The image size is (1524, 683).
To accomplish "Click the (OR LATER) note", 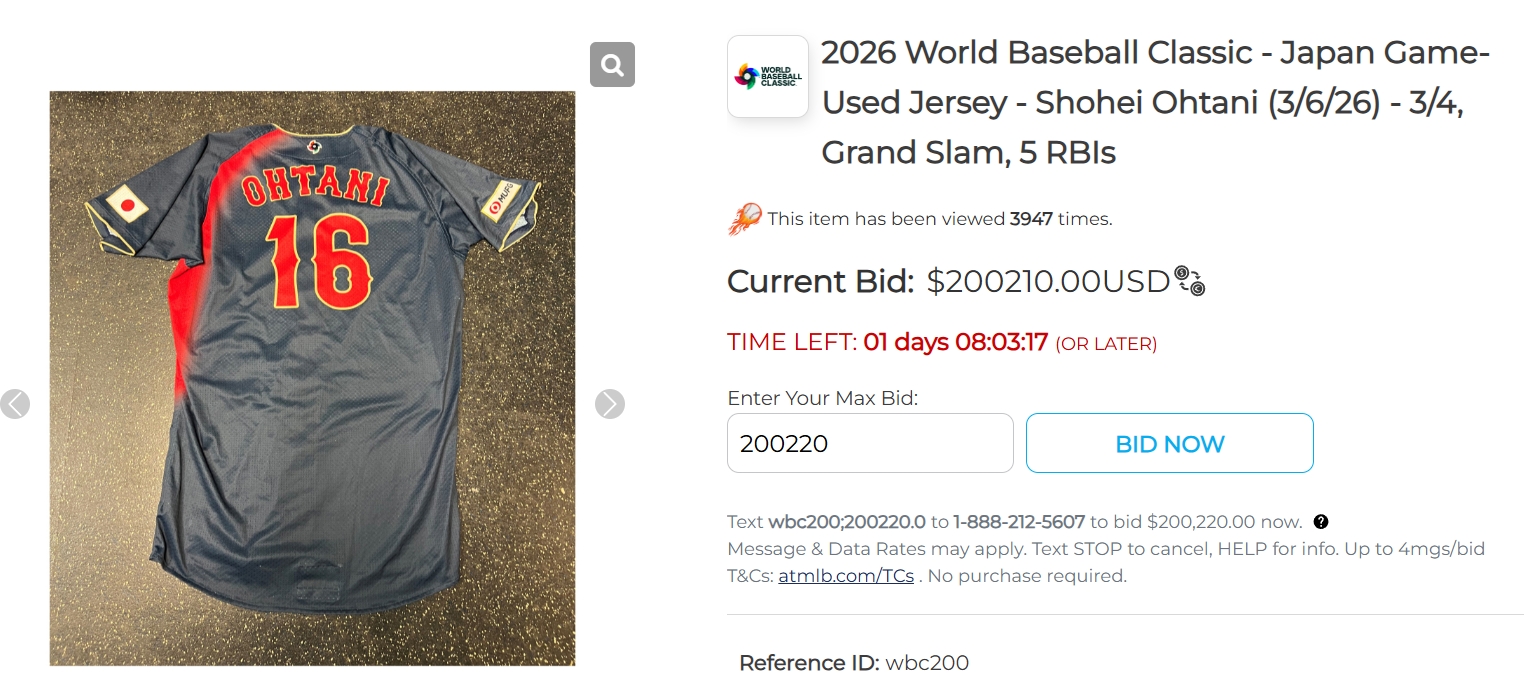I will click(1106, 344).
